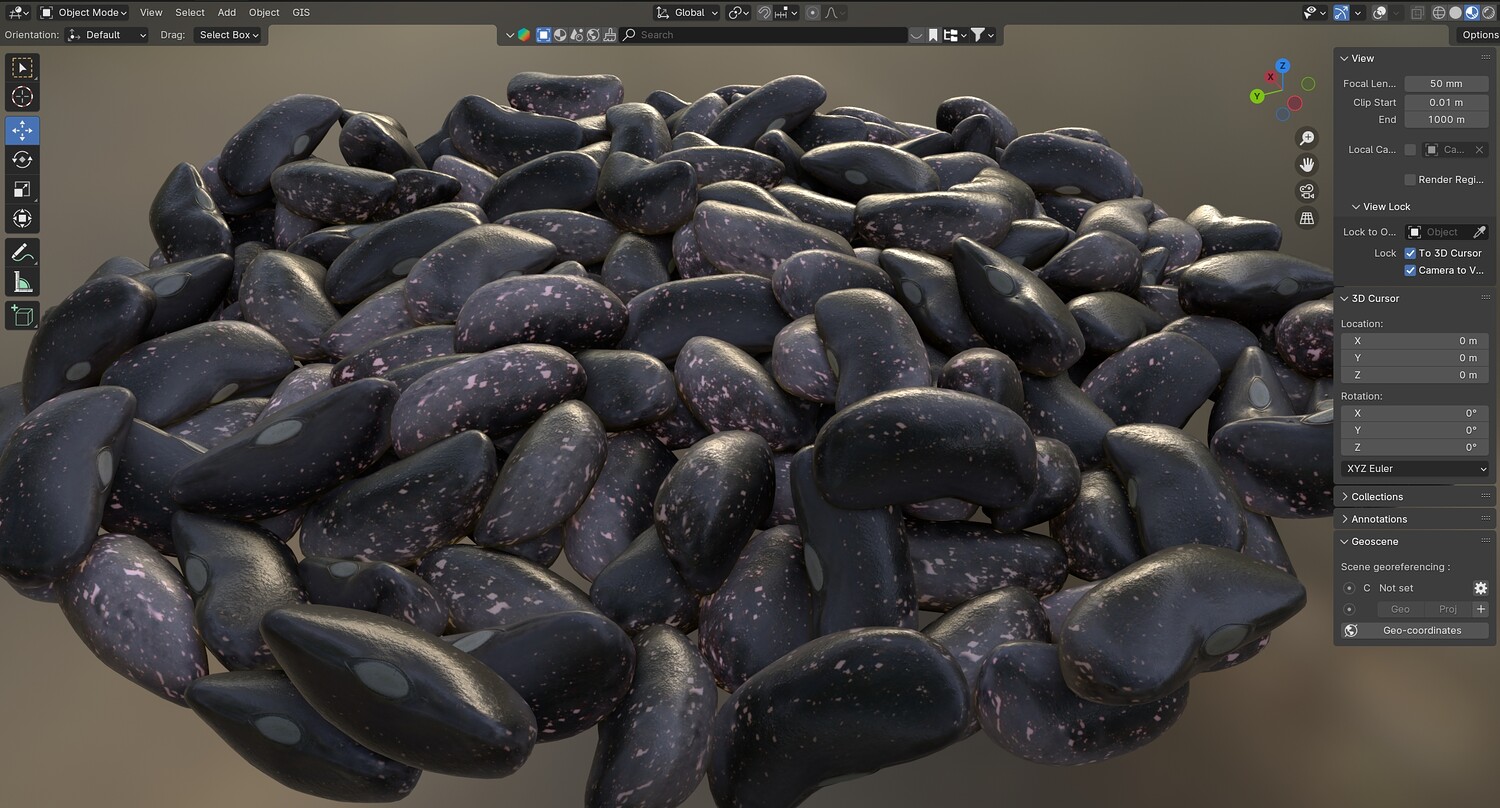Select the Annotate pencil tool
This screenshot has height=808, width=1500.
22,252
